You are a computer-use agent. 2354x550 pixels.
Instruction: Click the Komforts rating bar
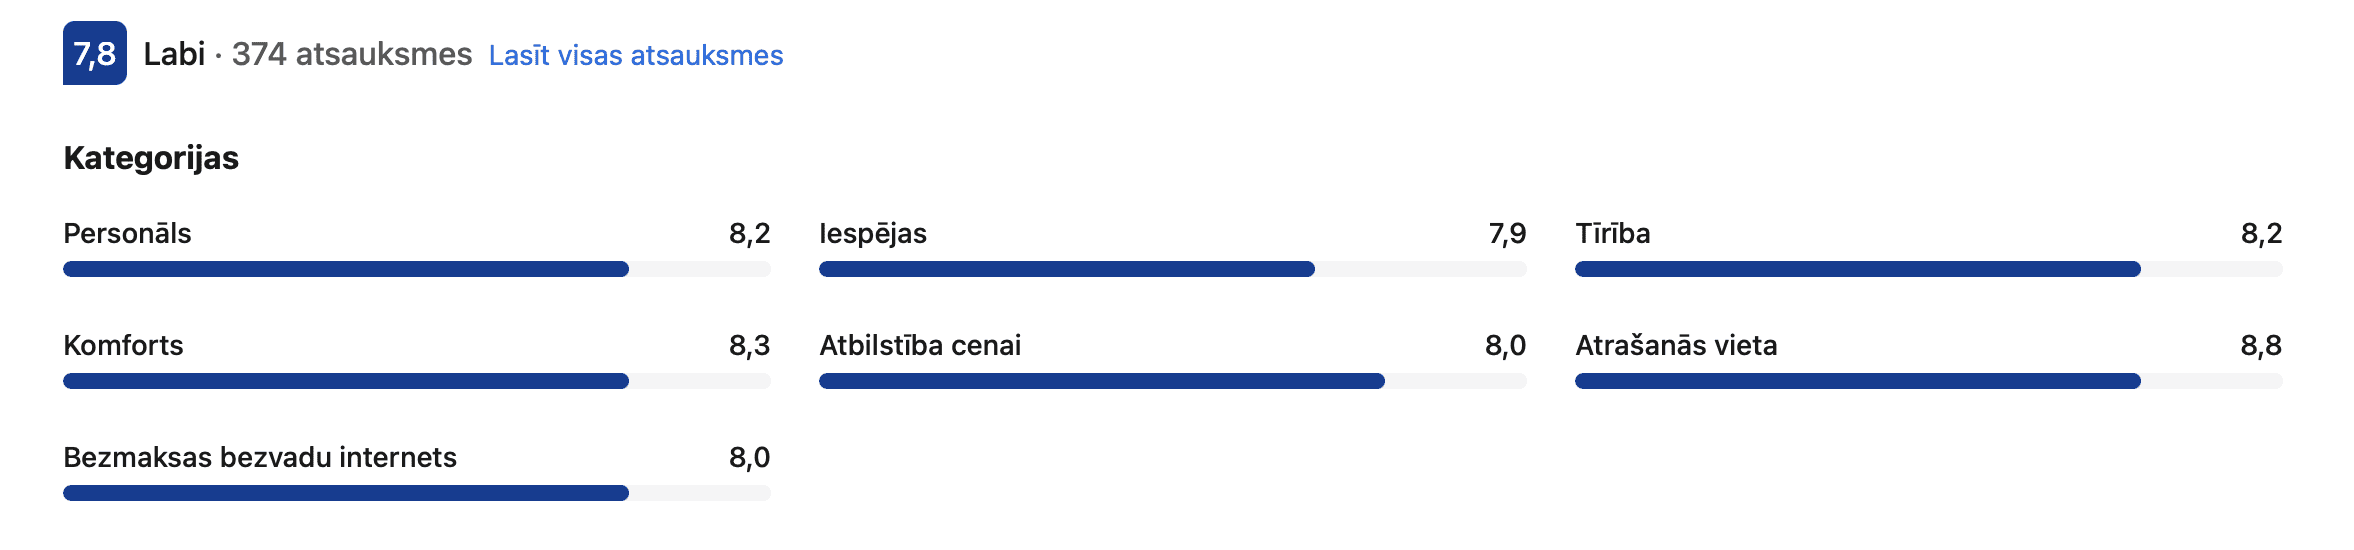[417, 381]
